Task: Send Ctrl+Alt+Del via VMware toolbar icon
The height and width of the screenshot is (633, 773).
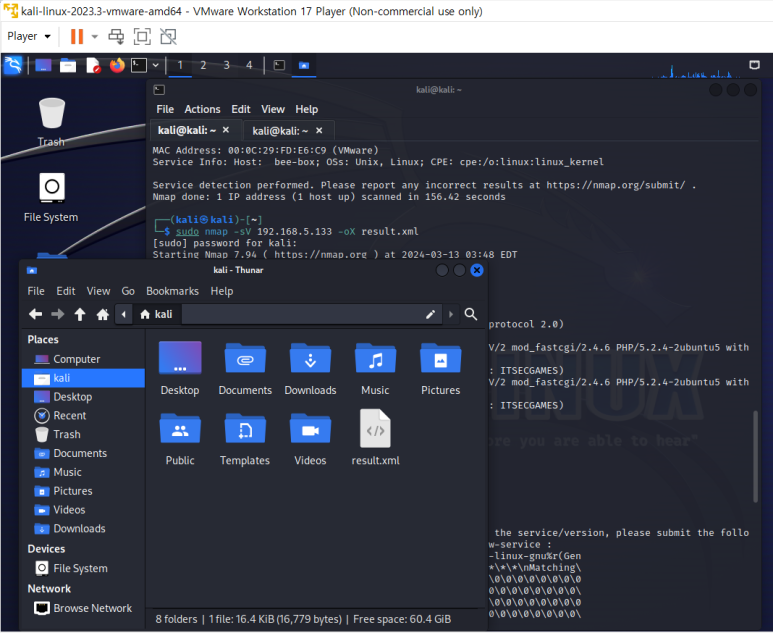Action: point(116,36)
